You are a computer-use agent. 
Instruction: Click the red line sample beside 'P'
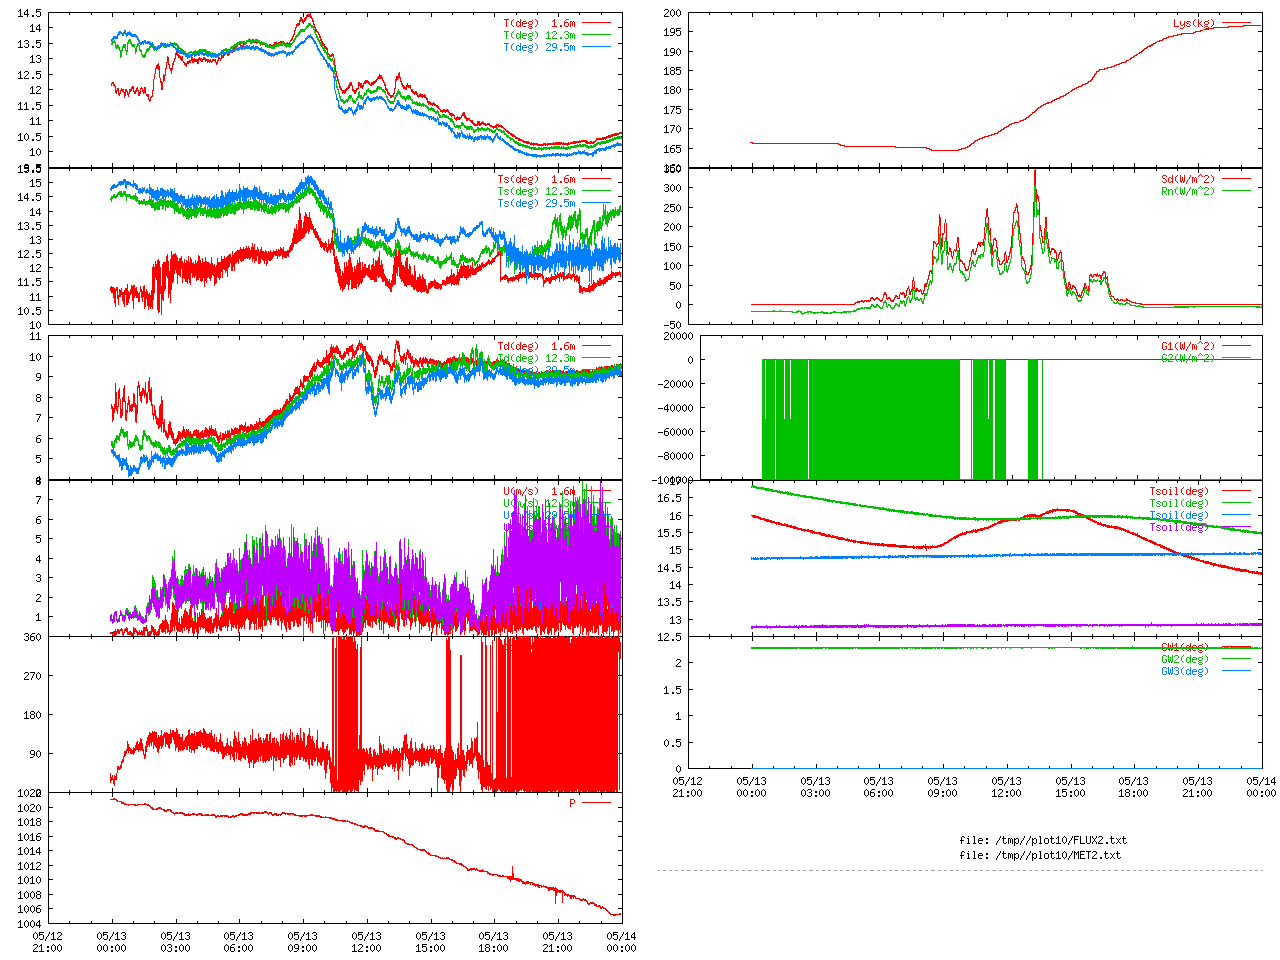(x=596, y=803)
